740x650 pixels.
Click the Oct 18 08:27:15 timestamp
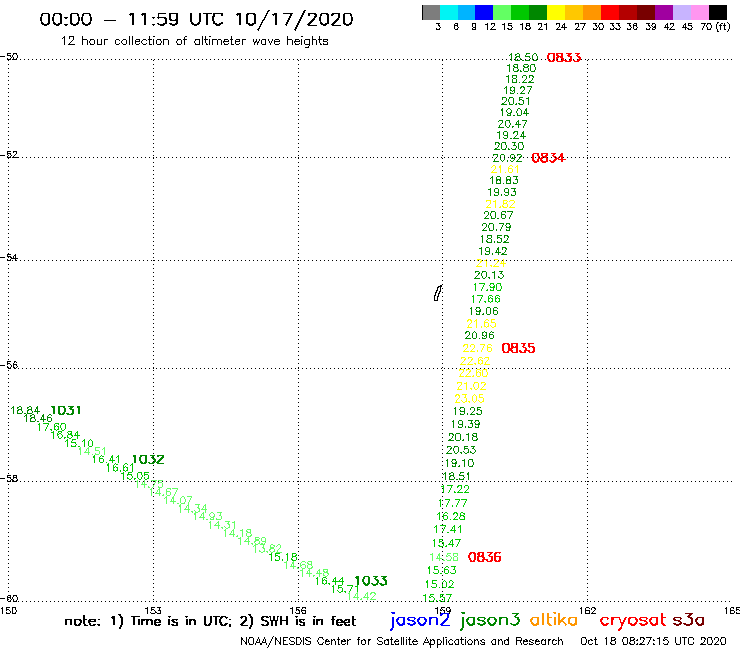click(653, 641)
